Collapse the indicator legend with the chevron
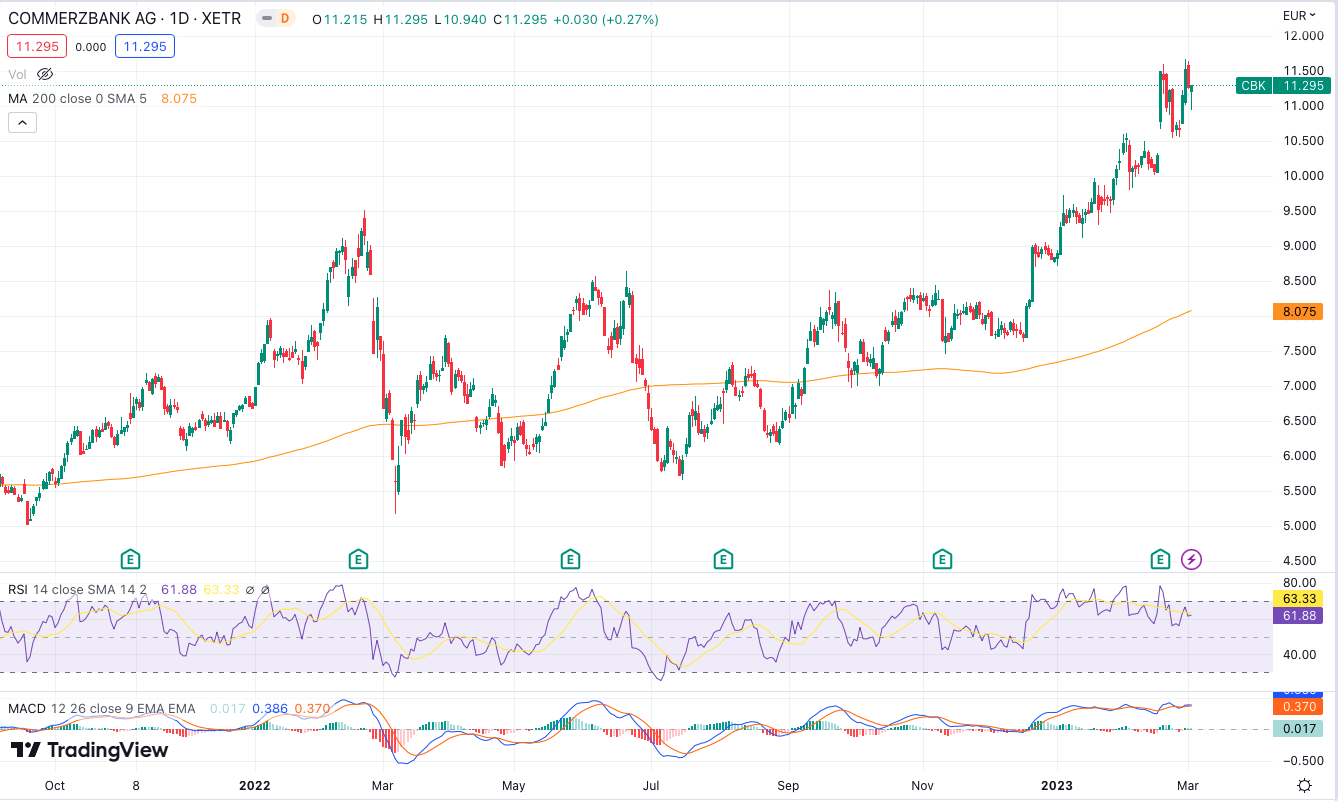This screenshot has height=801, width=1338. coord(22,123)
